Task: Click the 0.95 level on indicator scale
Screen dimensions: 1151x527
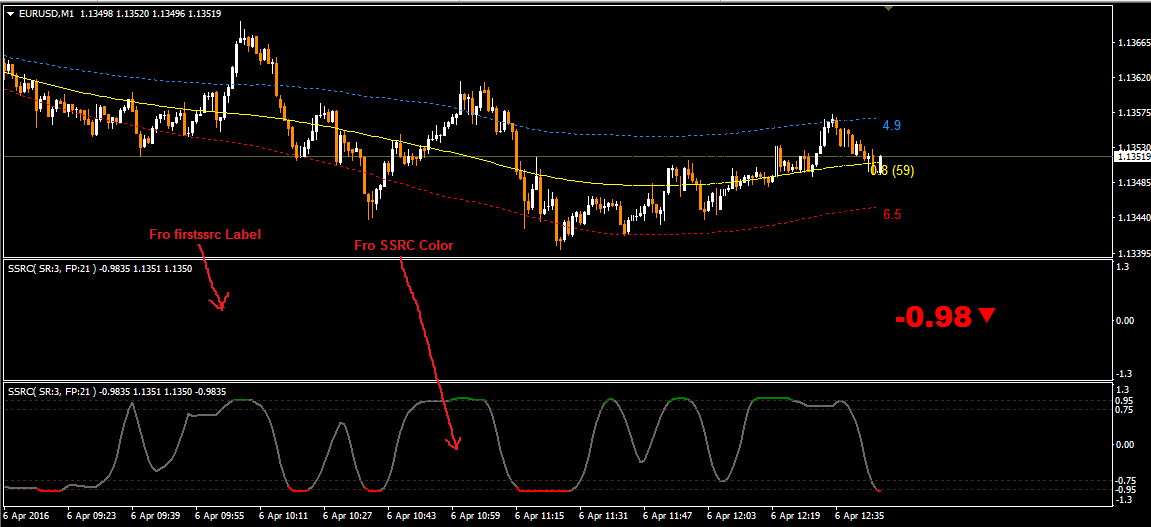Action: coord(1124,401)
